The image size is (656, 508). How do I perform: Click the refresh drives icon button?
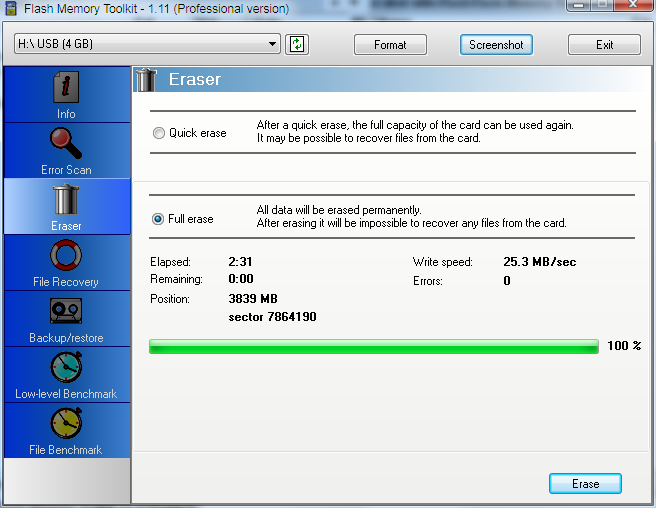pos(297,44)
